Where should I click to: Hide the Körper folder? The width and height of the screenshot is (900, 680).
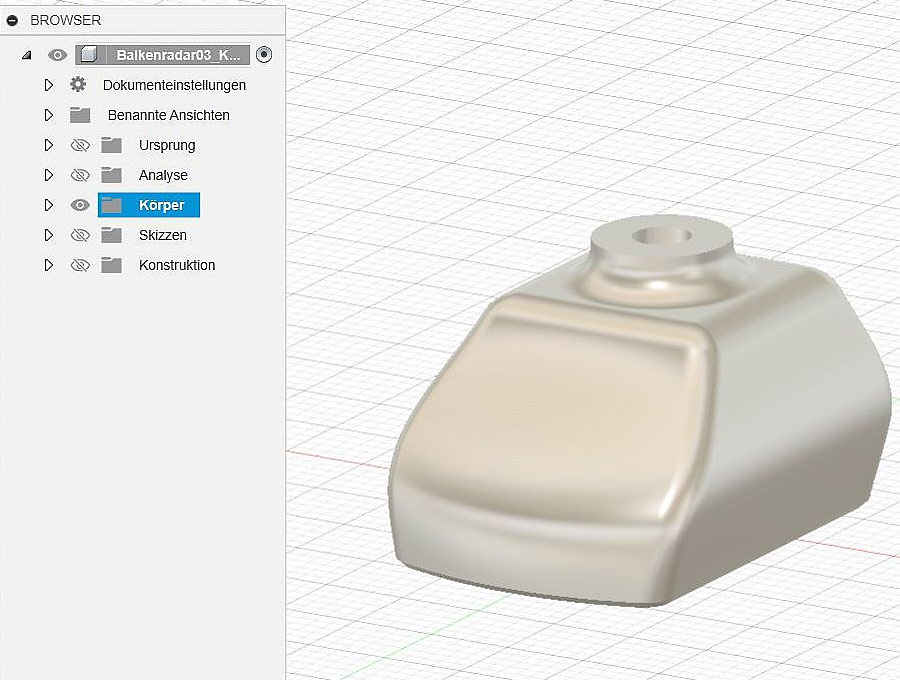click(x=80, y=205)
